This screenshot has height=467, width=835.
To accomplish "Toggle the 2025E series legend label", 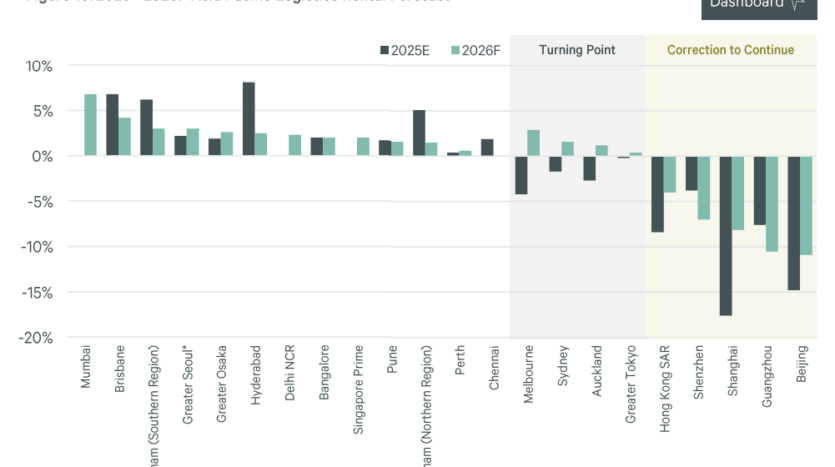I will tap(411, 50).
